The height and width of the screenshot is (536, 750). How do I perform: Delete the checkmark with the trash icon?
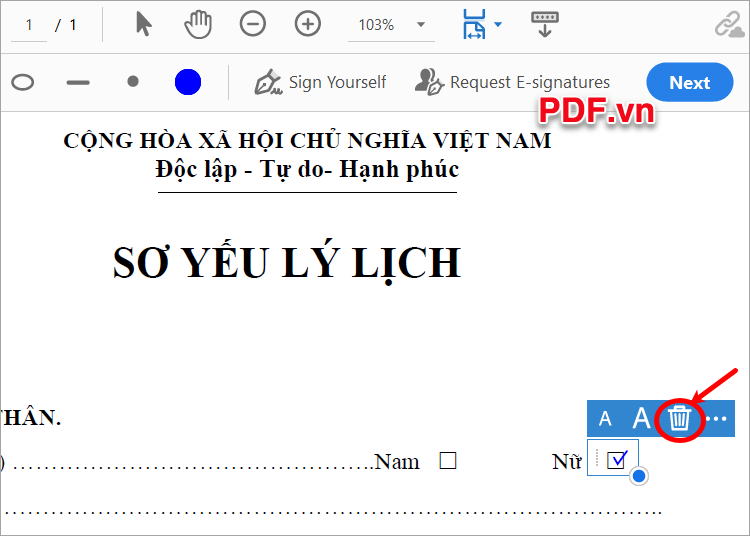[x=680, y=418]
